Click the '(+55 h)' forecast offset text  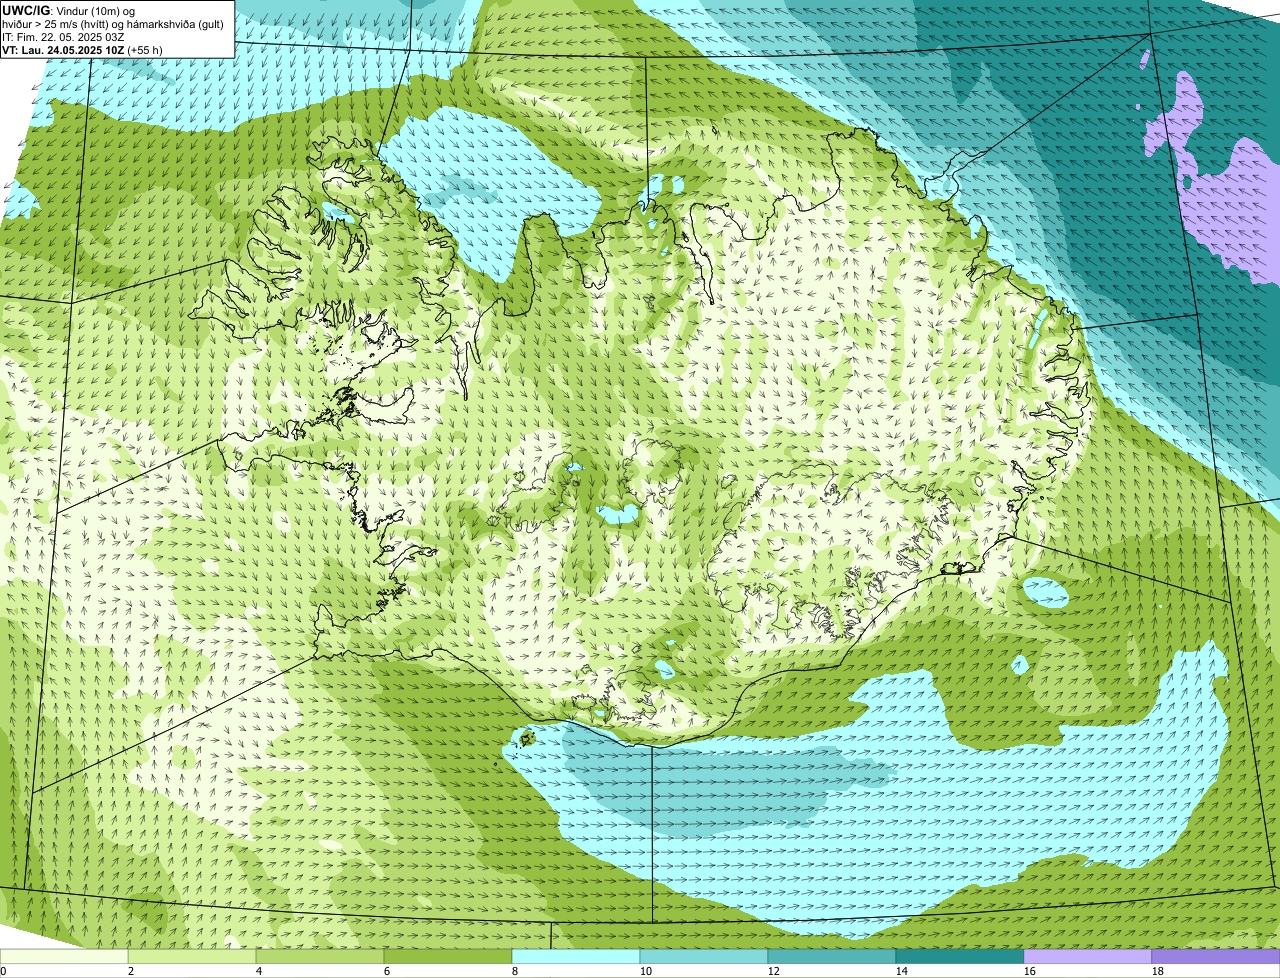tap(145, 50)
